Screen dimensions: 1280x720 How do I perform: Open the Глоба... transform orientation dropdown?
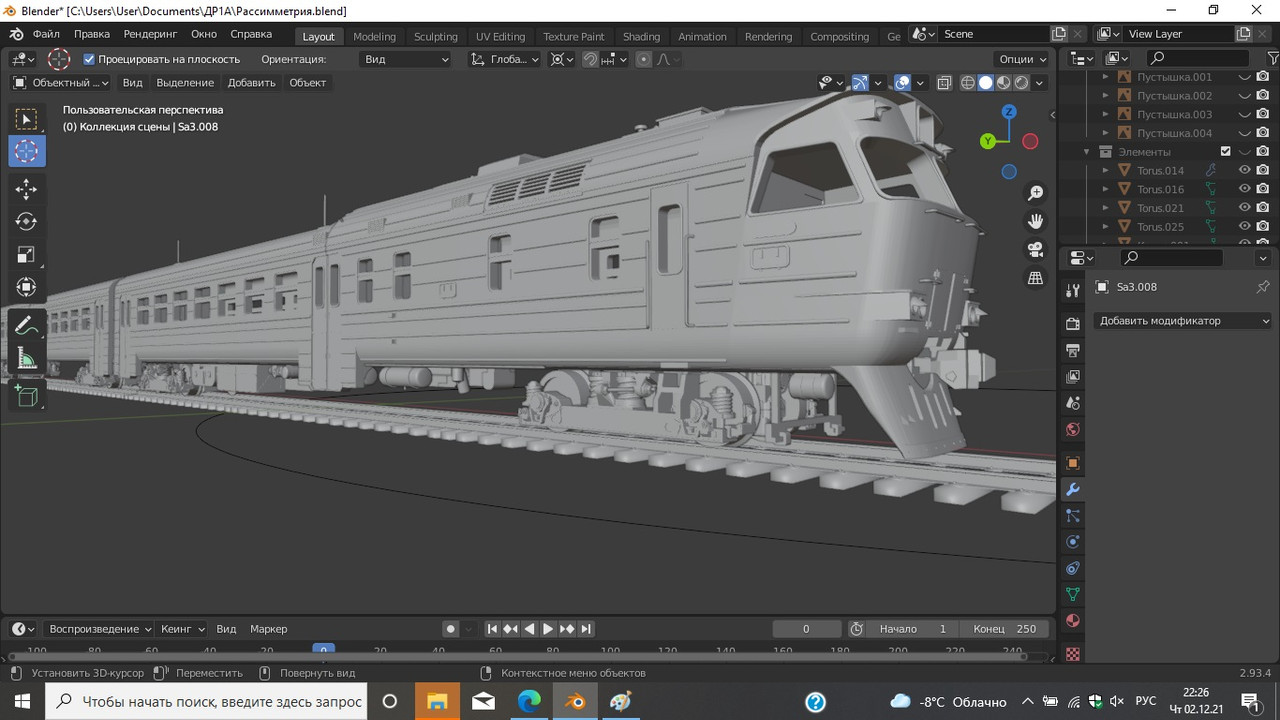pyautogui.click(x=505, y=59)
